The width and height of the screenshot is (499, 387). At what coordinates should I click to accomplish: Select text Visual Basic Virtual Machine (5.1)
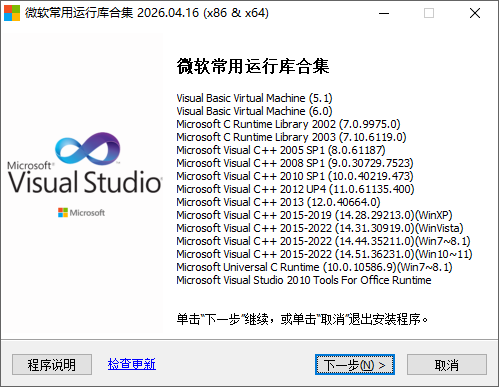[x=254, y=98]
